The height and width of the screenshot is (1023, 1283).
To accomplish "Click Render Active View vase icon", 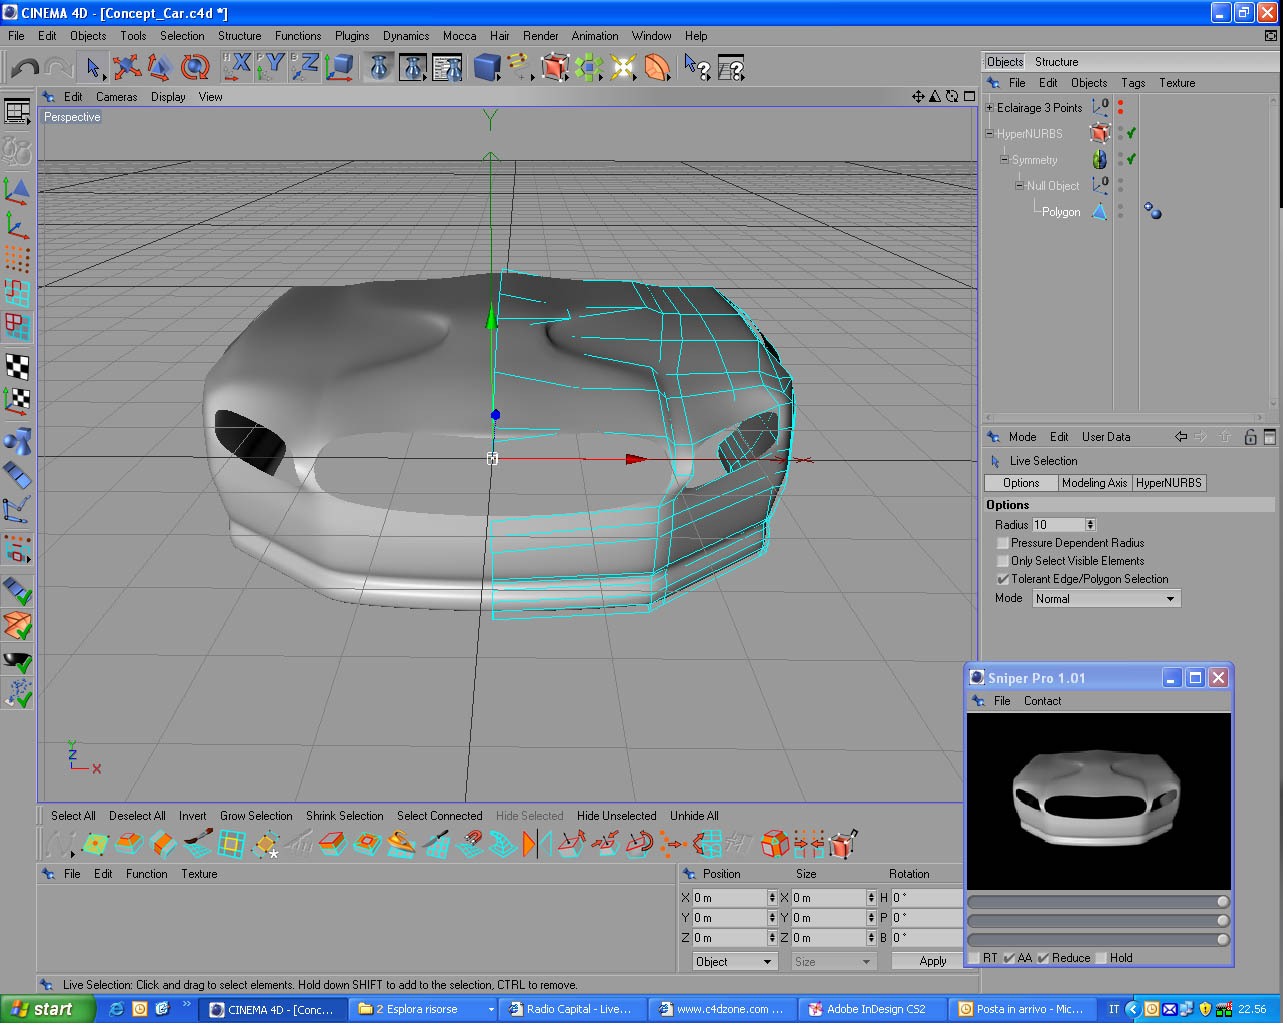I will pyautogui.click(x=379, y=68).
